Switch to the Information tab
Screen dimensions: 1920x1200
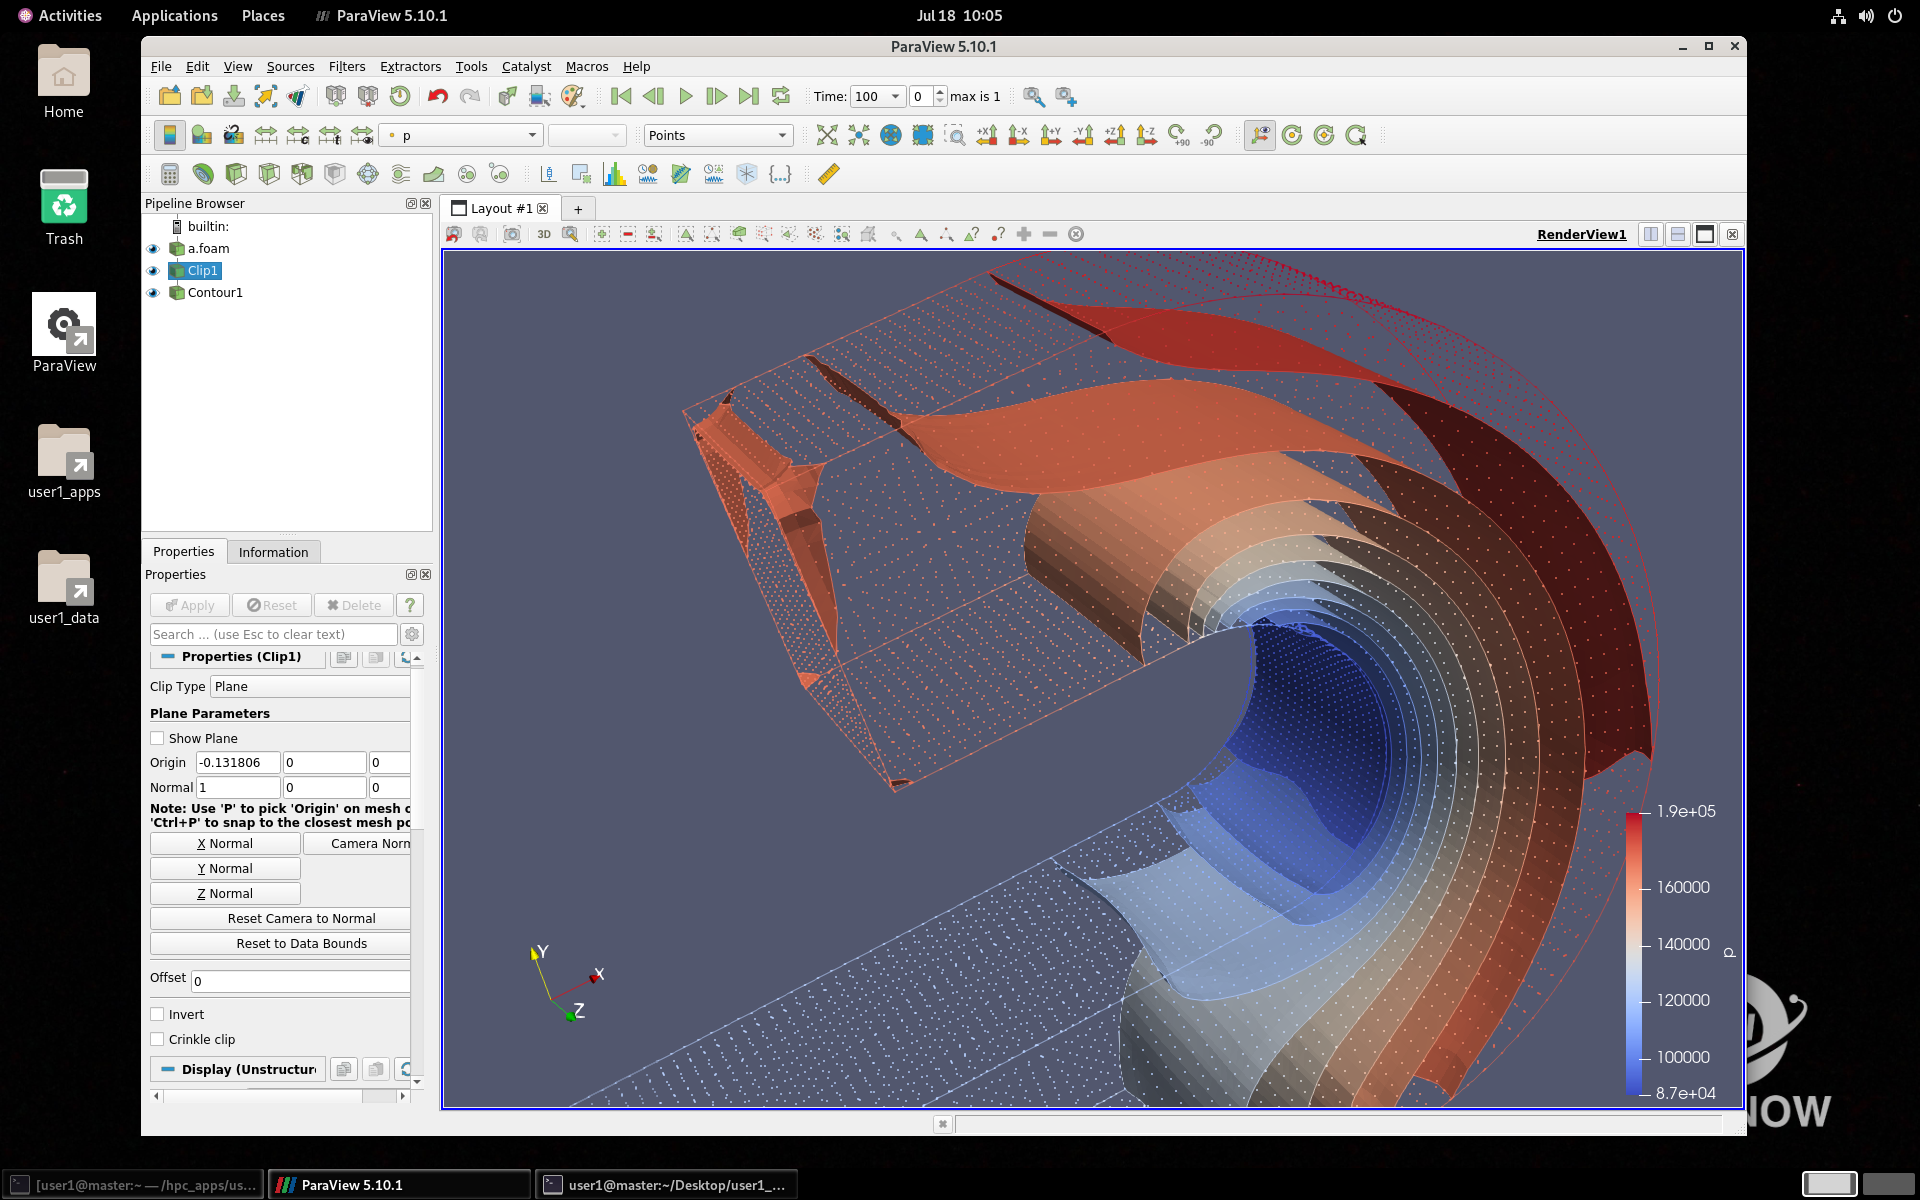(273, 552)
